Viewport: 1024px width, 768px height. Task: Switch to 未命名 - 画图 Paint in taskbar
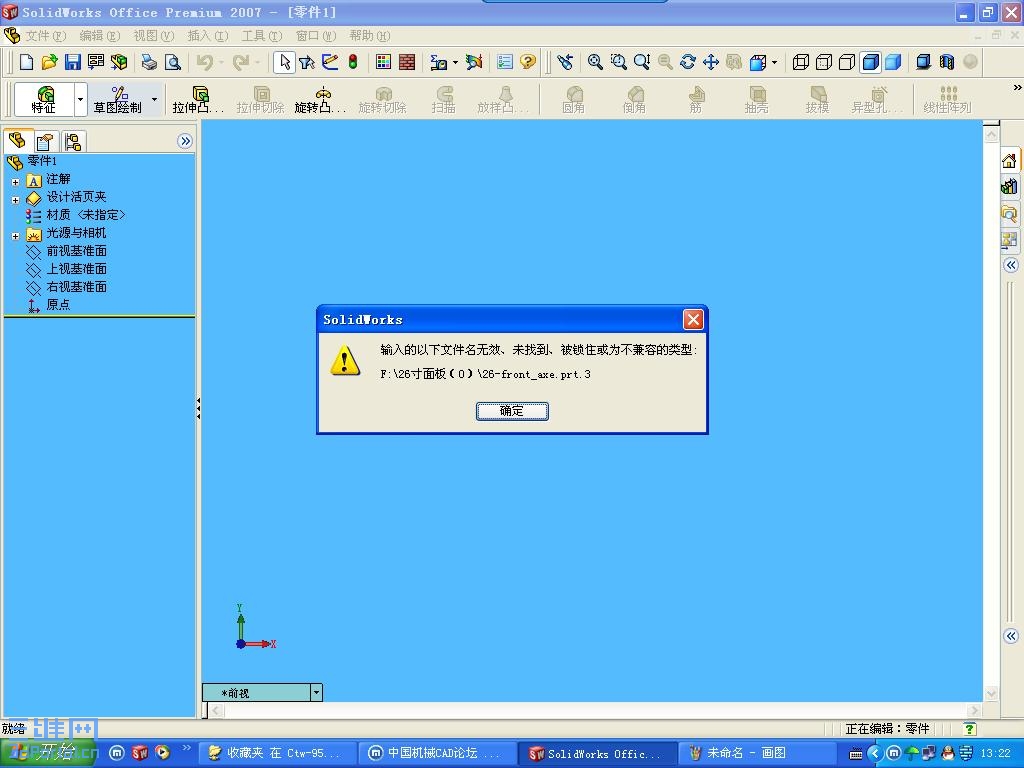point(756,753)
